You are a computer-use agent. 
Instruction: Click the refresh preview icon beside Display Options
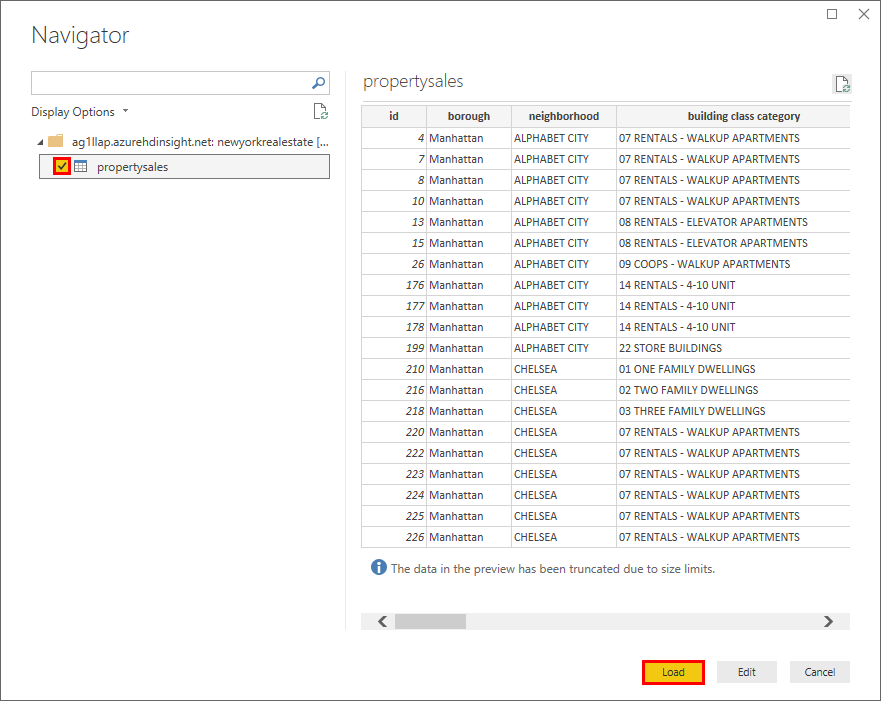320,111
